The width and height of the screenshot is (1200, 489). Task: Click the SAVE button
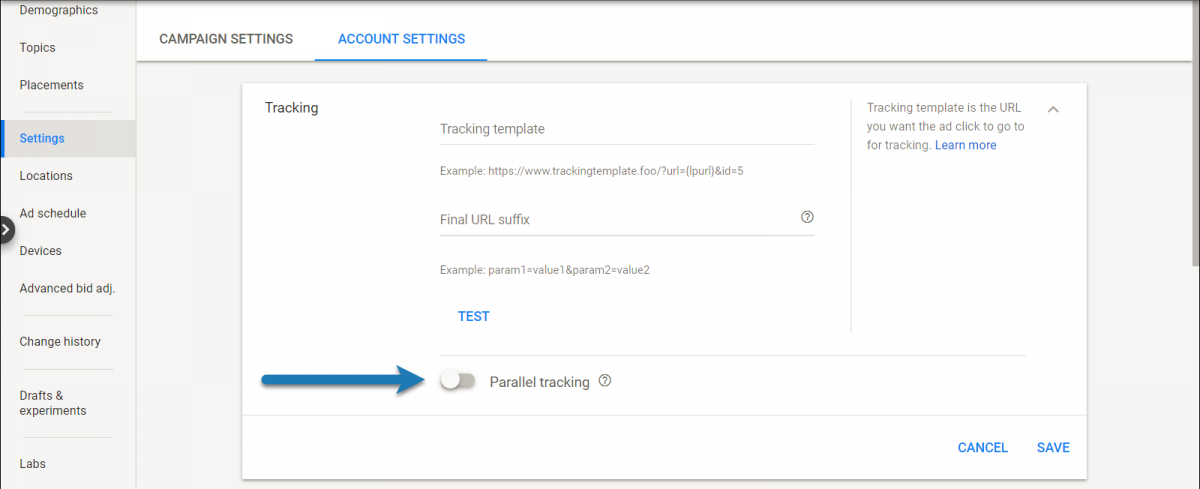1053,448
